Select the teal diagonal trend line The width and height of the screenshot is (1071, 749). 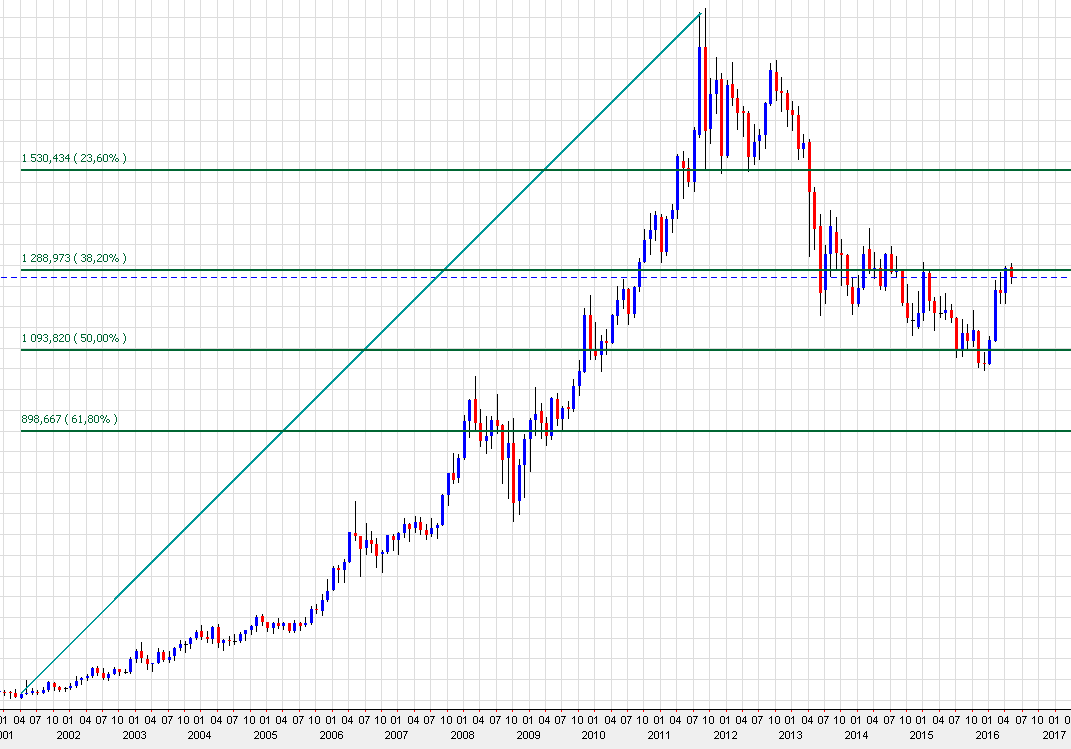pyautogui.click(x=362, y=352)
